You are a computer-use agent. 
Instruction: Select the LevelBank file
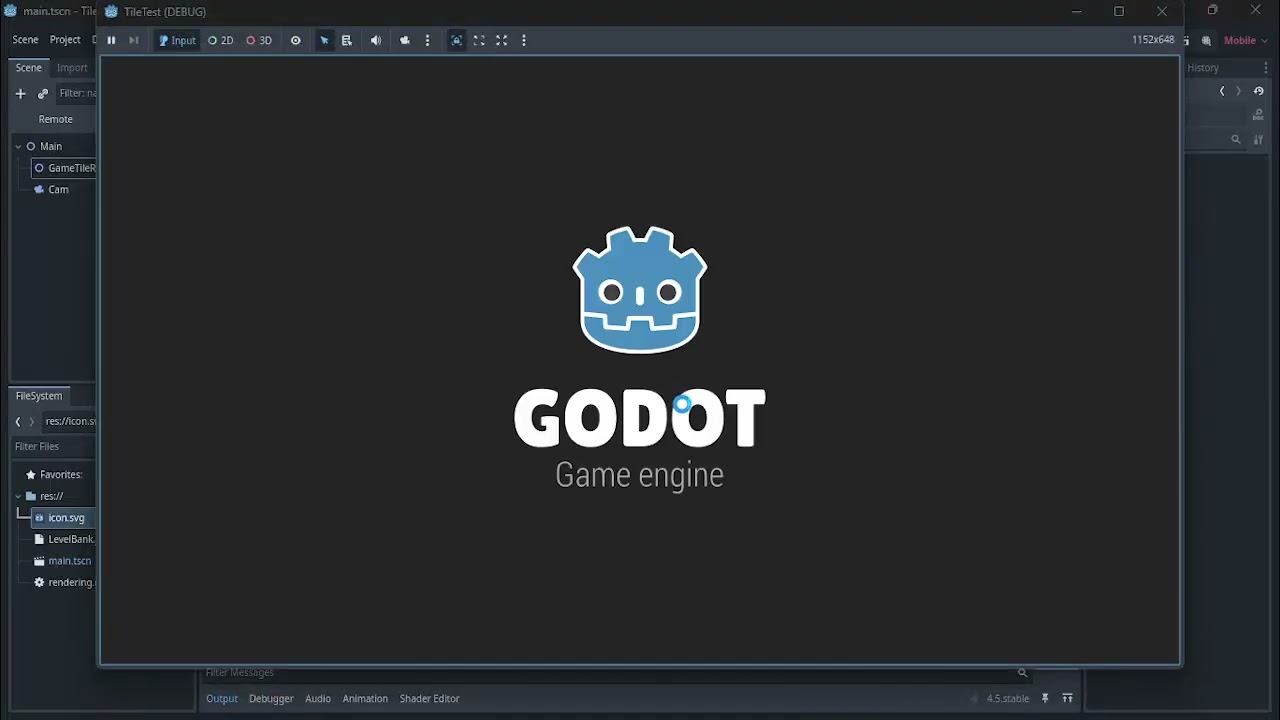(x=64, y=540)
